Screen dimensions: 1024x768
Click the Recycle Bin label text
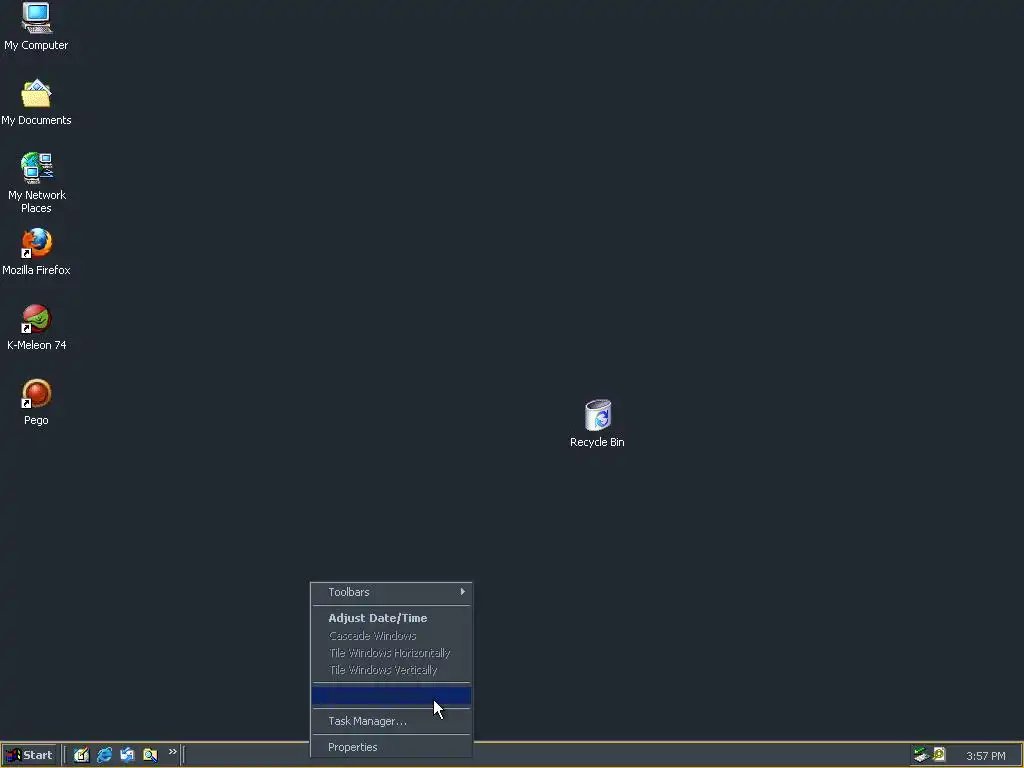point(598,442)
